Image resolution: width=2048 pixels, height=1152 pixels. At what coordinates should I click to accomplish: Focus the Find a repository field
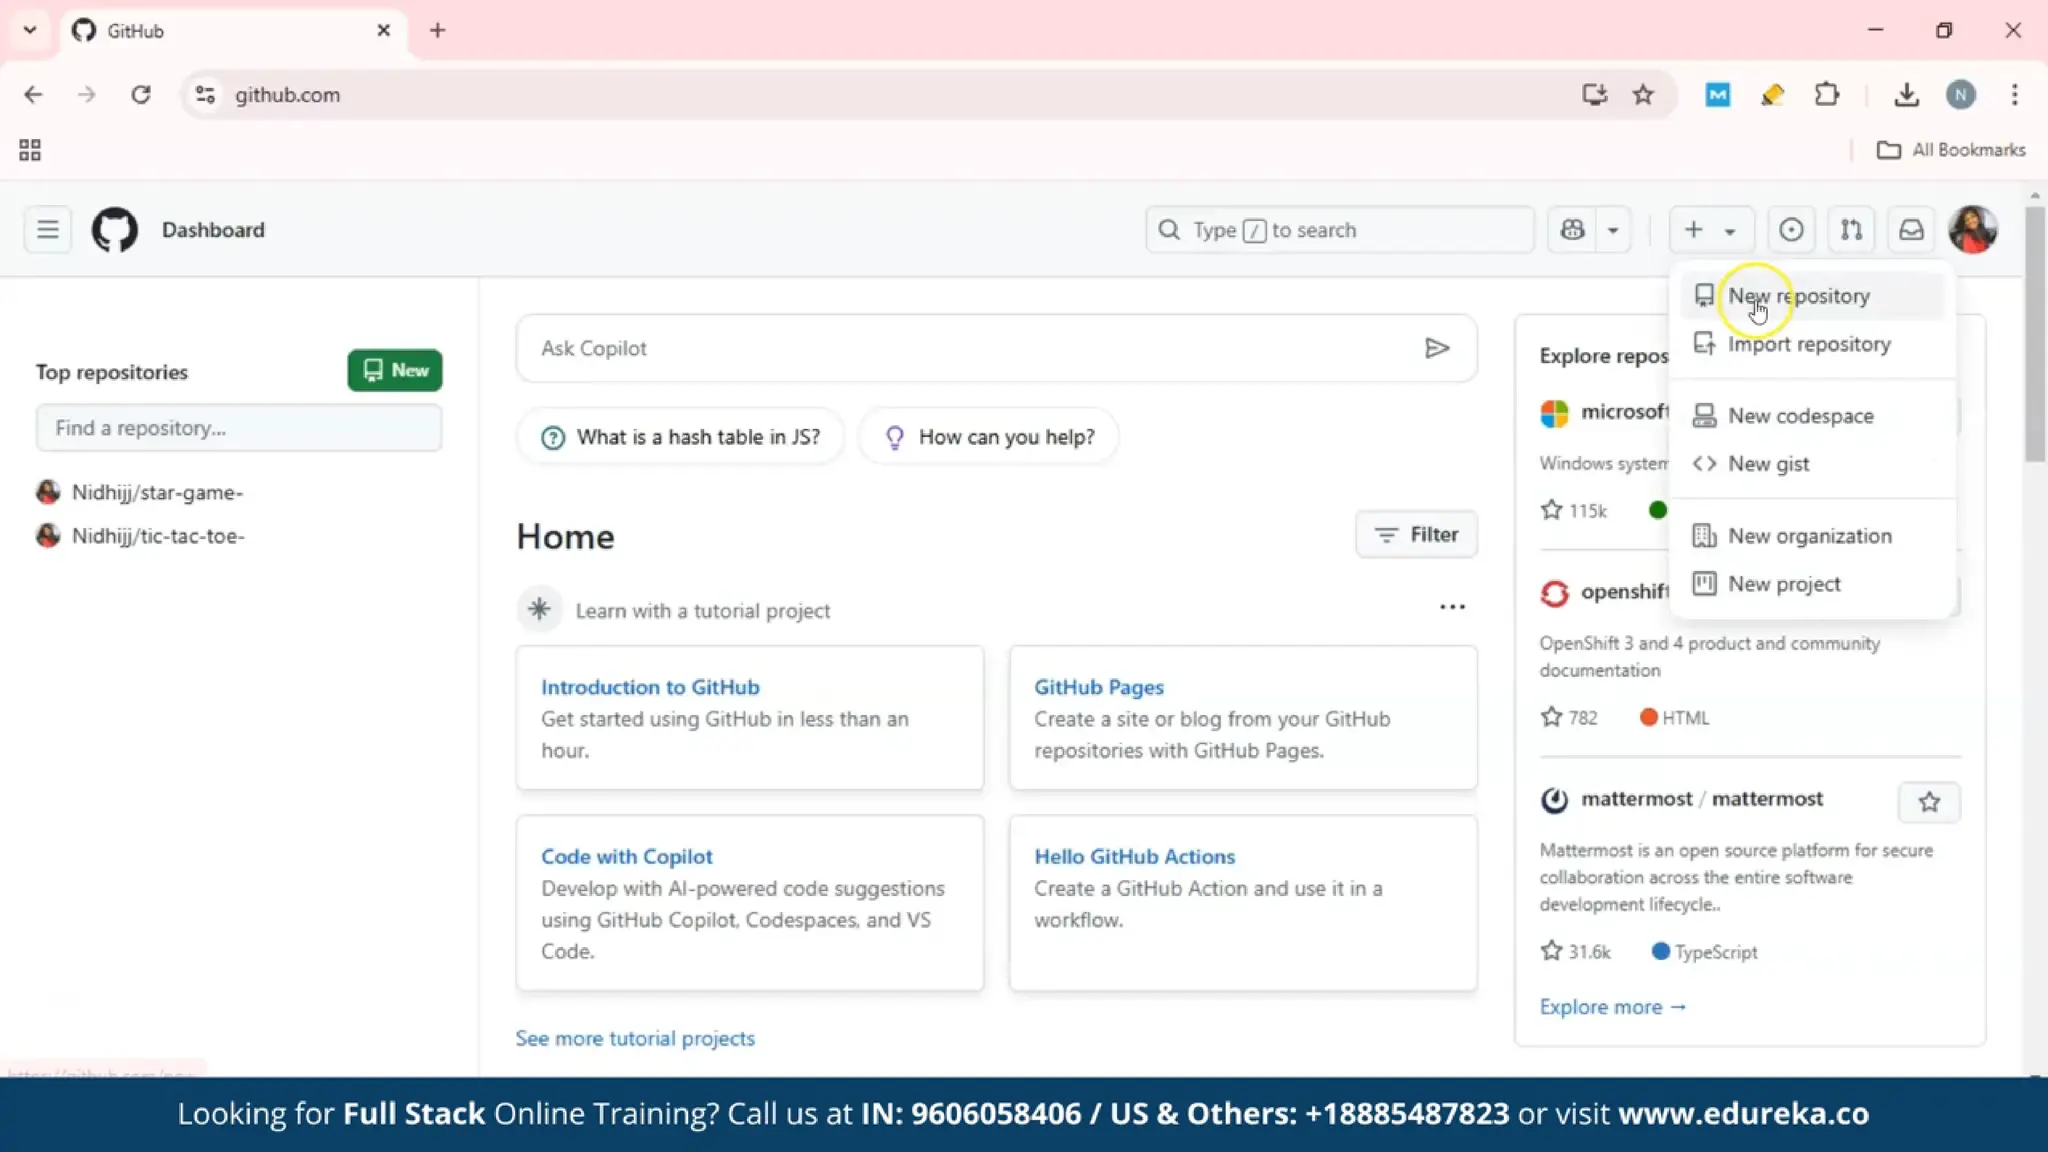[239, 428]
